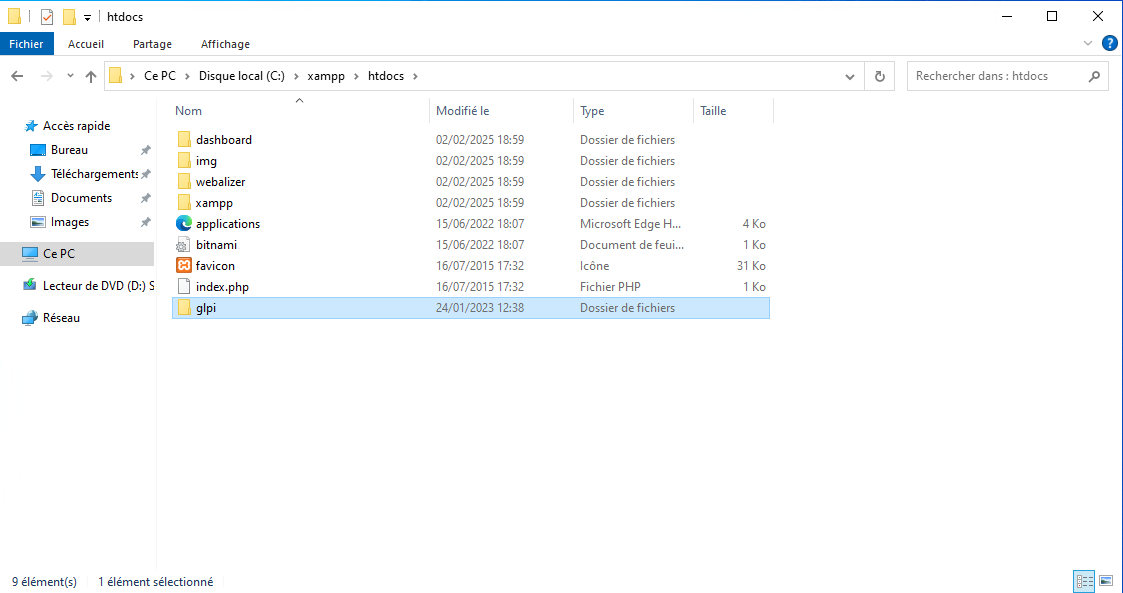Click the Téléchargements download arrow icon
Screen dimensions: 1123x593
click(38, 174)
